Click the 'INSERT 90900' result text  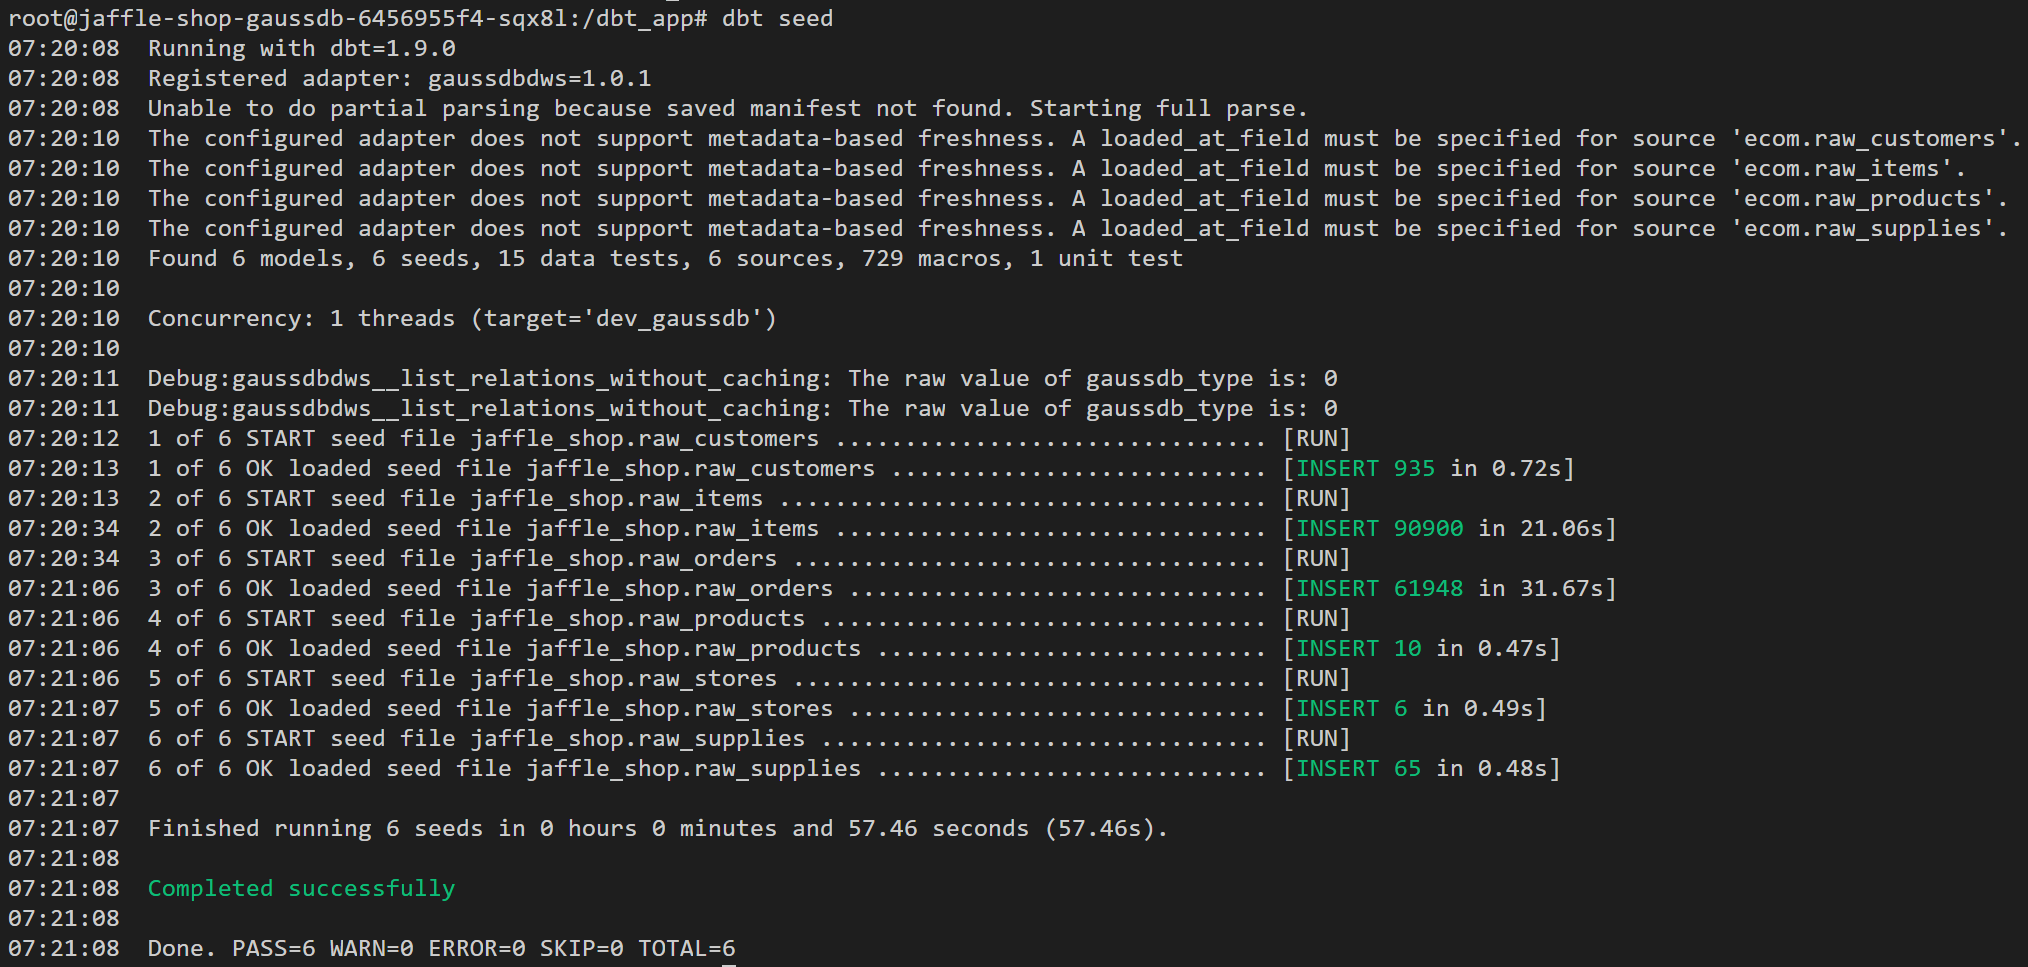pos(1379,528)
